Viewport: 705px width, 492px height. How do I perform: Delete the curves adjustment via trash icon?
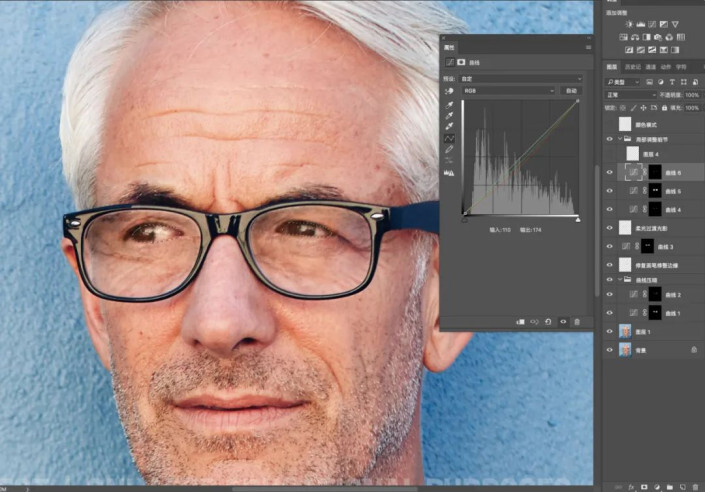point(577,322)
